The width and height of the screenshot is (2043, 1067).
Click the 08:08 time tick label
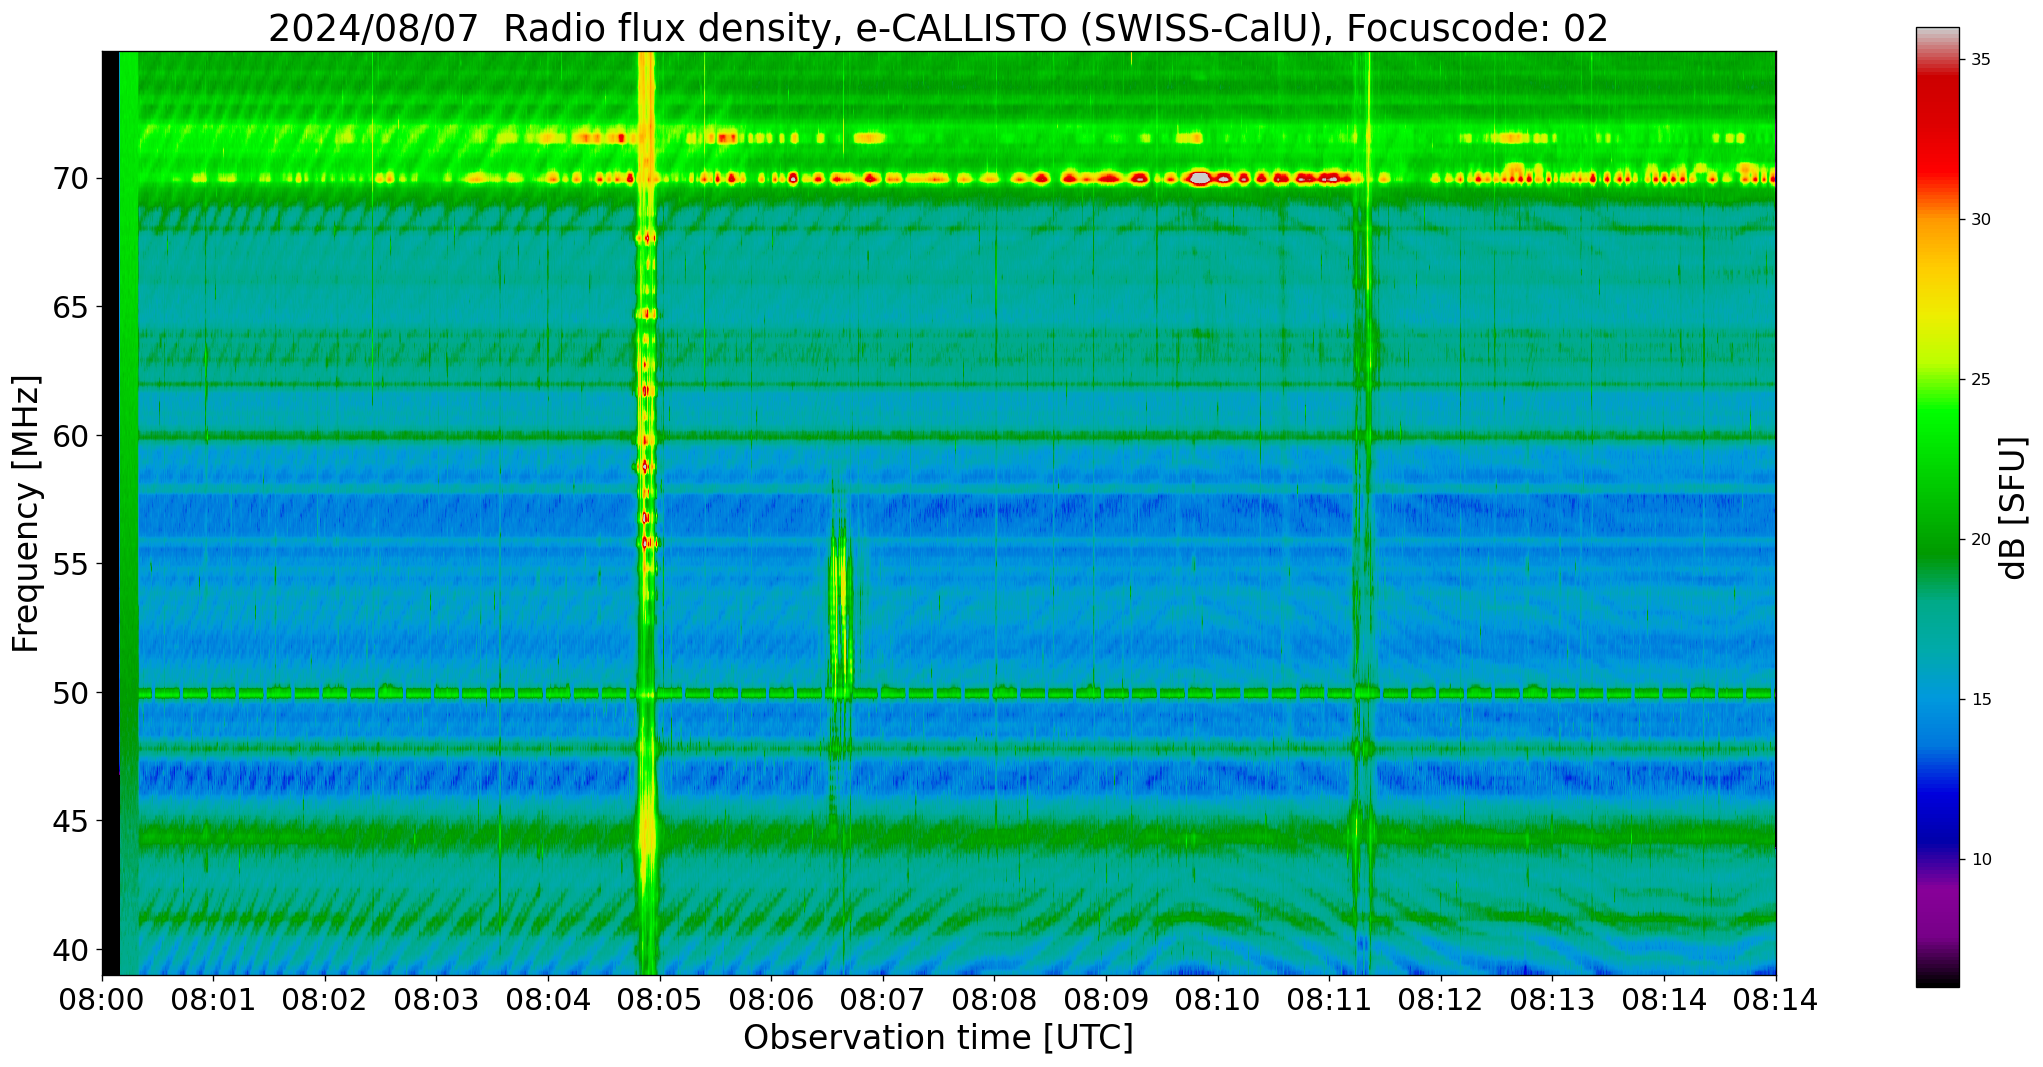pyautogui.click(x=995, y=999)
